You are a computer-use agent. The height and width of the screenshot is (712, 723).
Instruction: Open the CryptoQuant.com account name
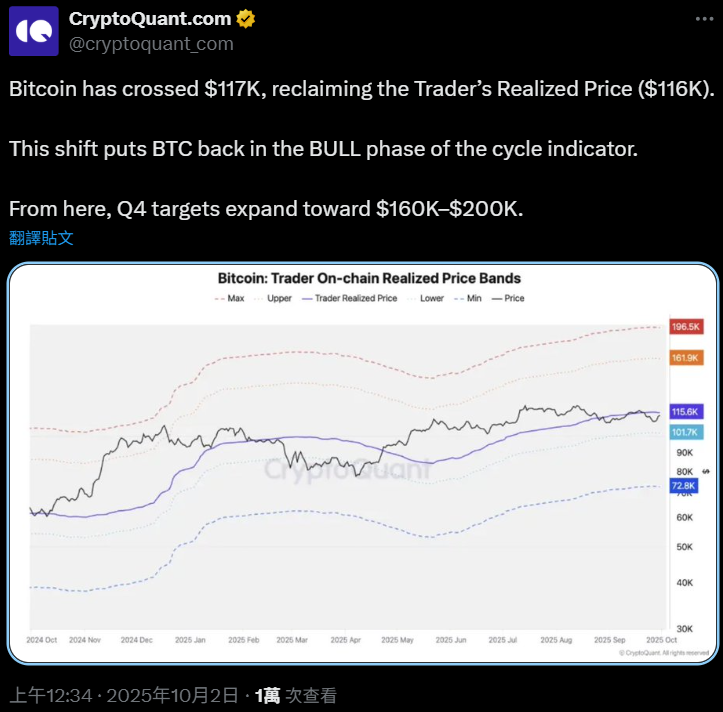150,19
